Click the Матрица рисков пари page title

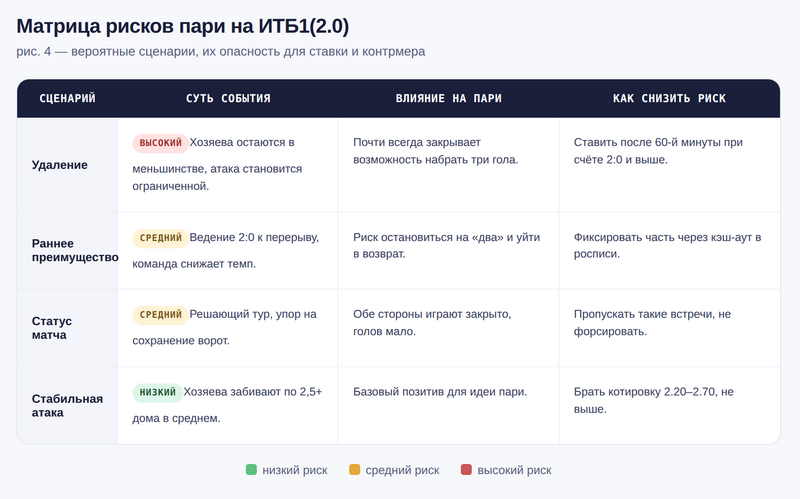click(183, 26)
